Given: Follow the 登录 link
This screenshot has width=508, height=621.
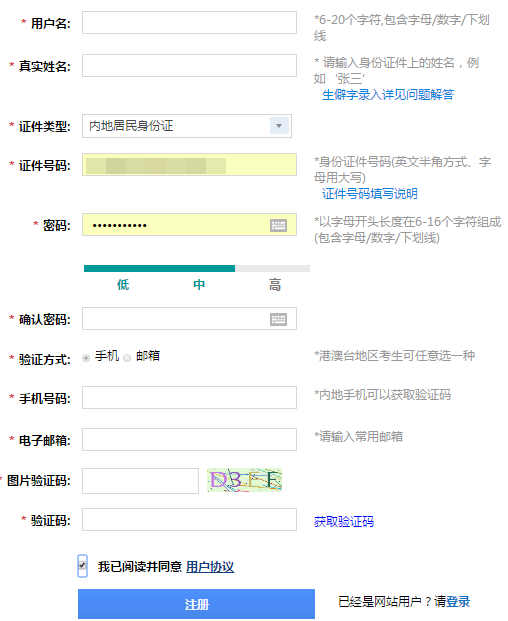Looking at the screenshot, I should point(458,602).
